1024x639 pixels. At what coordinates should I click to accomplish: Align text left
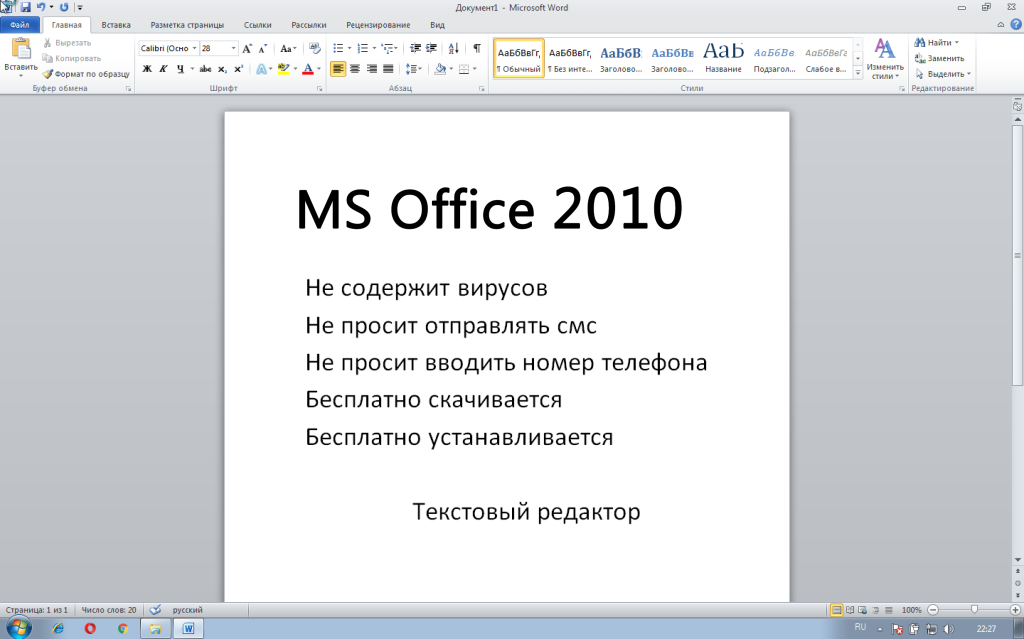338,69
